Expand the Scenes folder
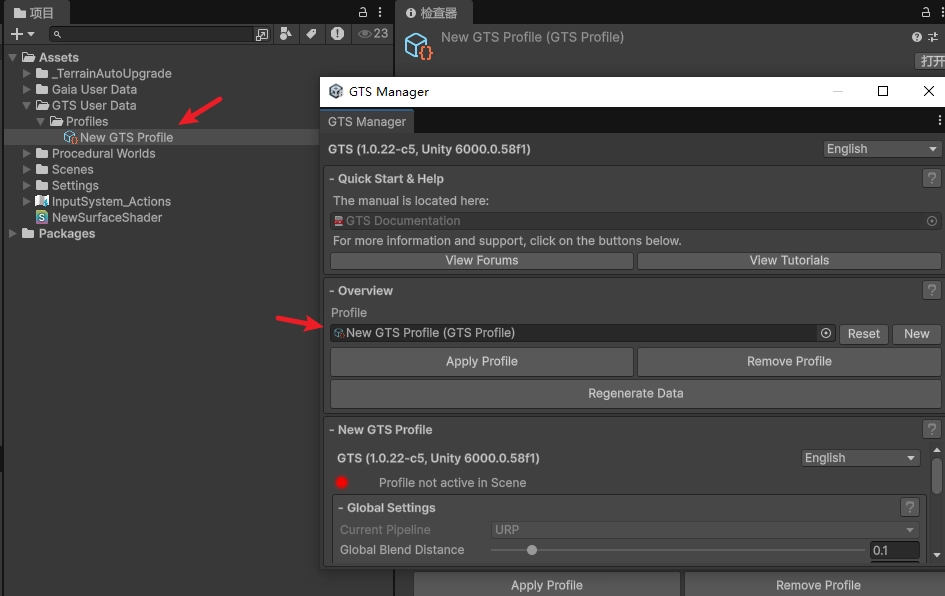The height and width of the screenshot is (596, 945). click(x=26, y=169)
